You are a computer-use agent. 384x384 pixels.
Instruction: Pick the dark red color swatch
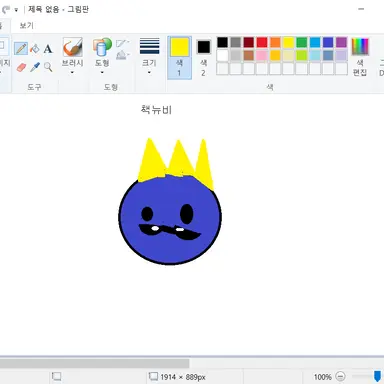[x=249, y=42]
